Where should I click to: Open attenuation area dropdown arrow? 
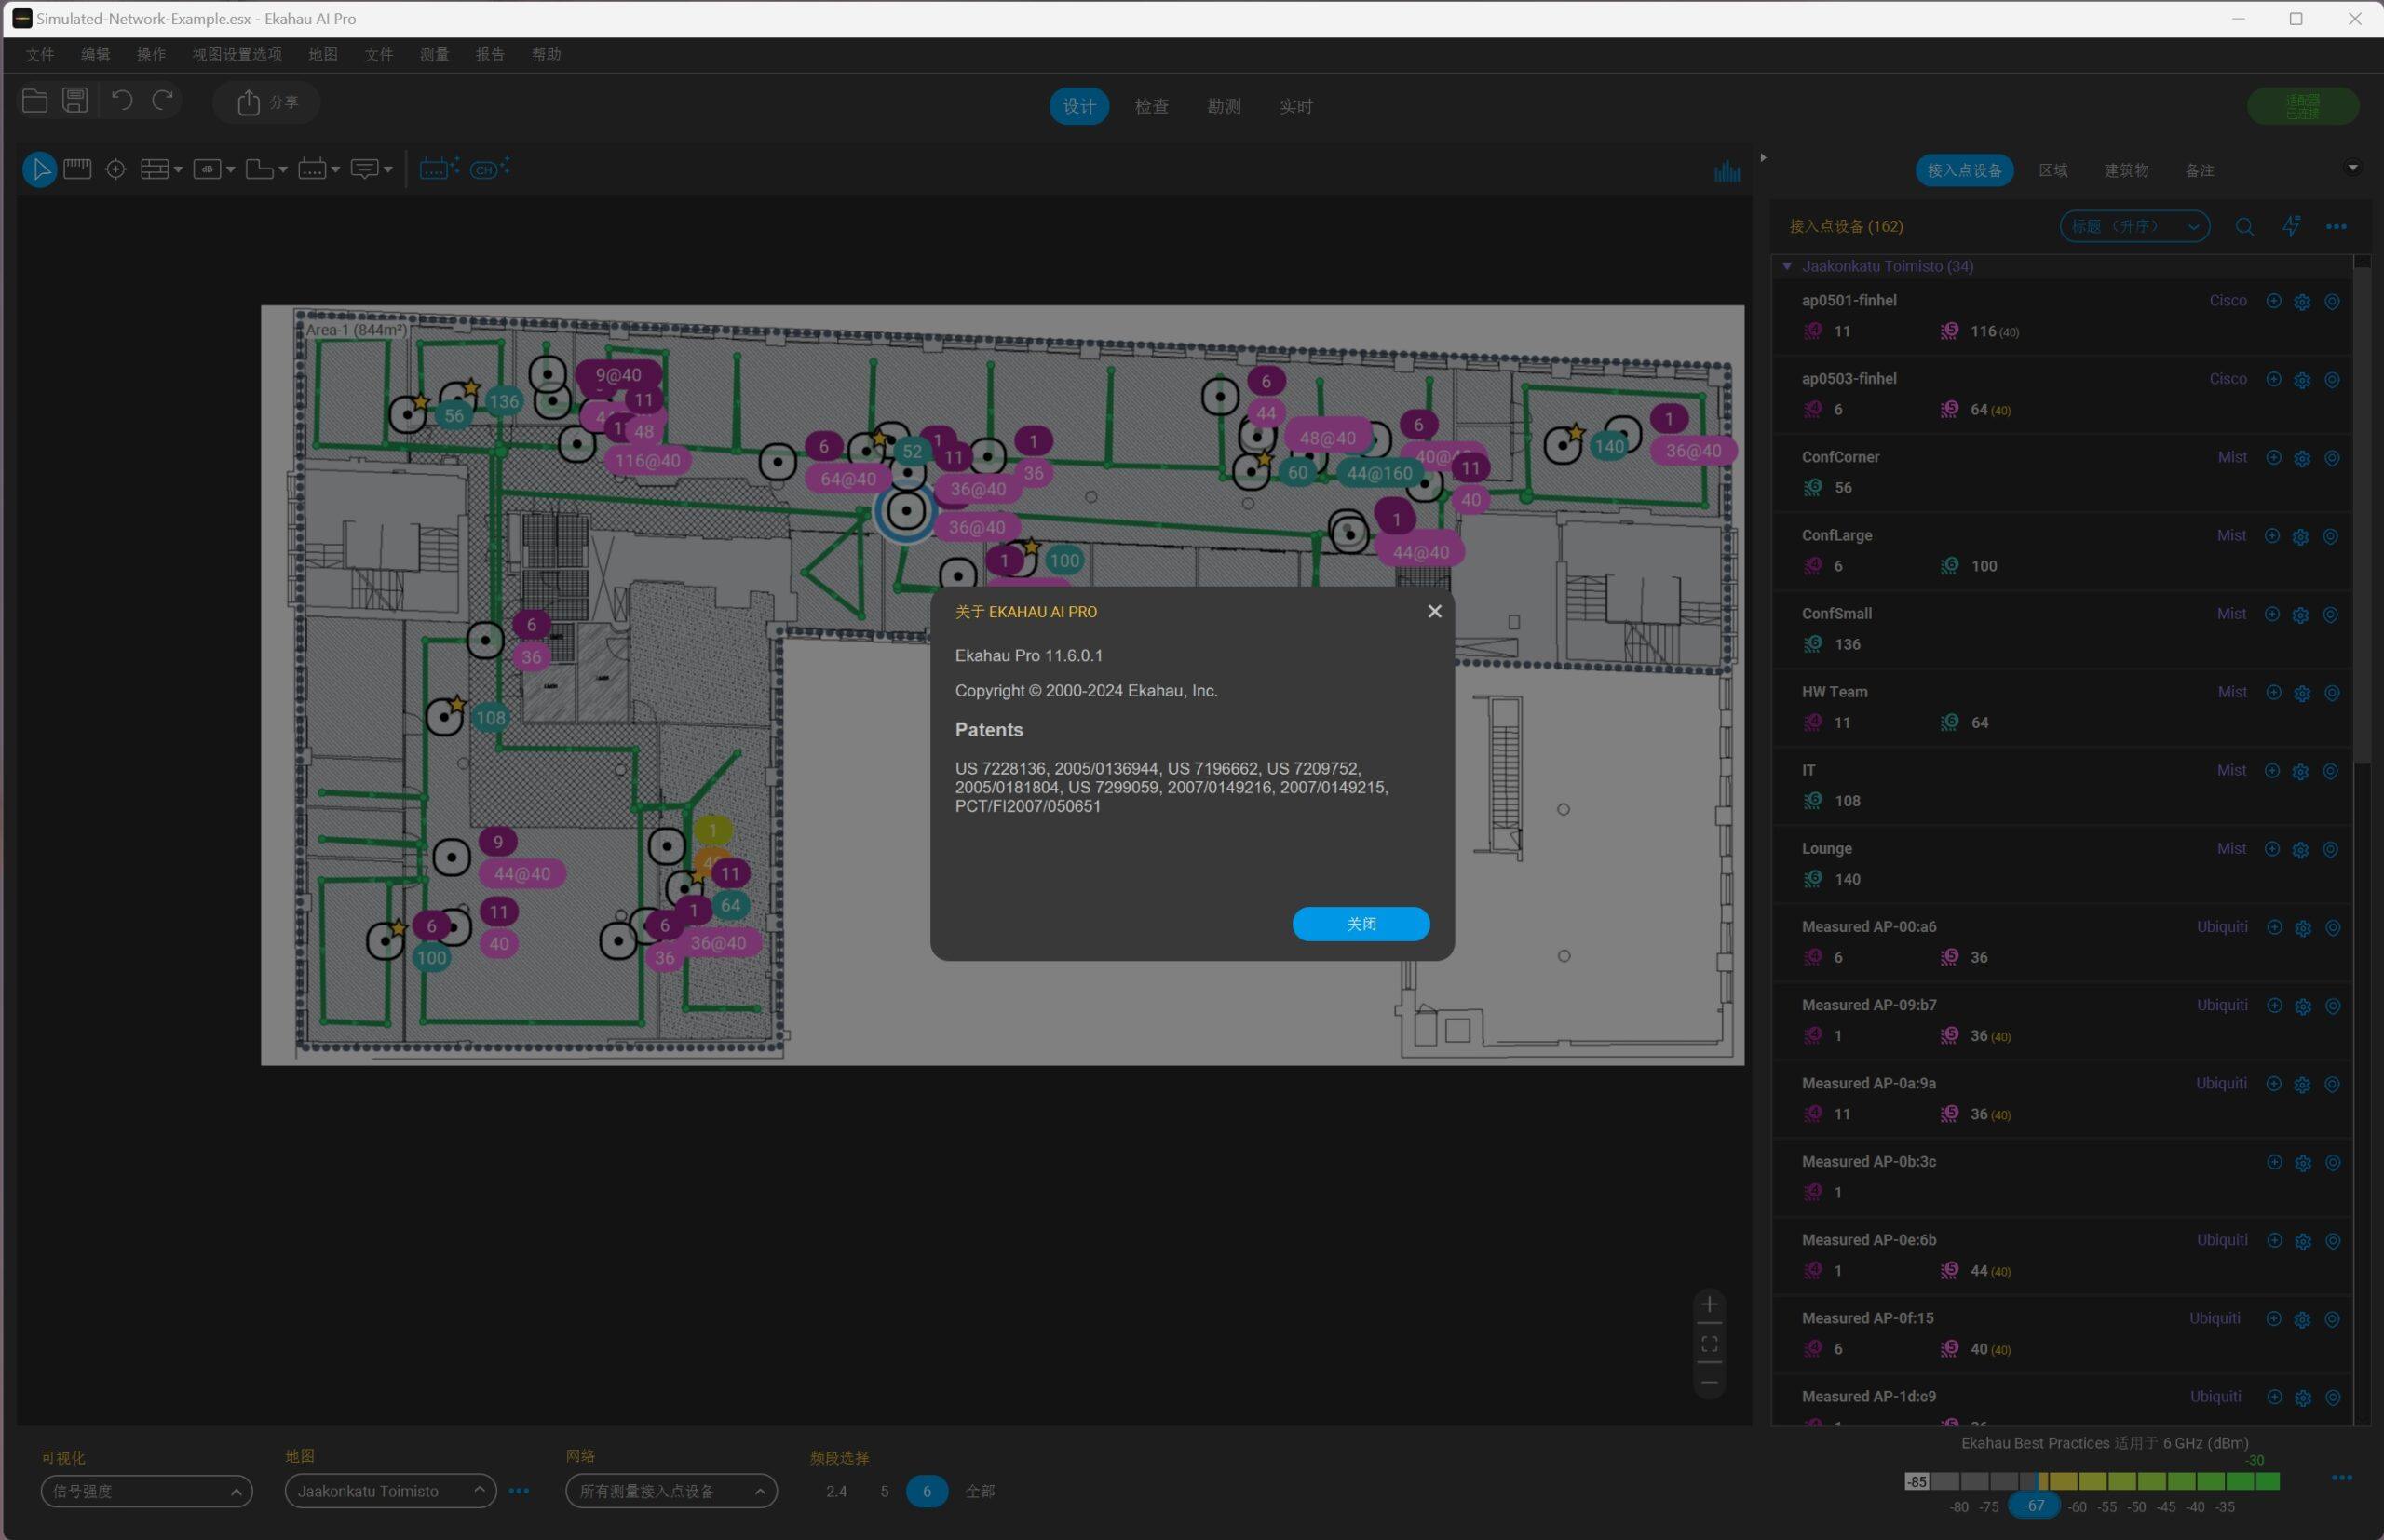[x=231, y=170]
